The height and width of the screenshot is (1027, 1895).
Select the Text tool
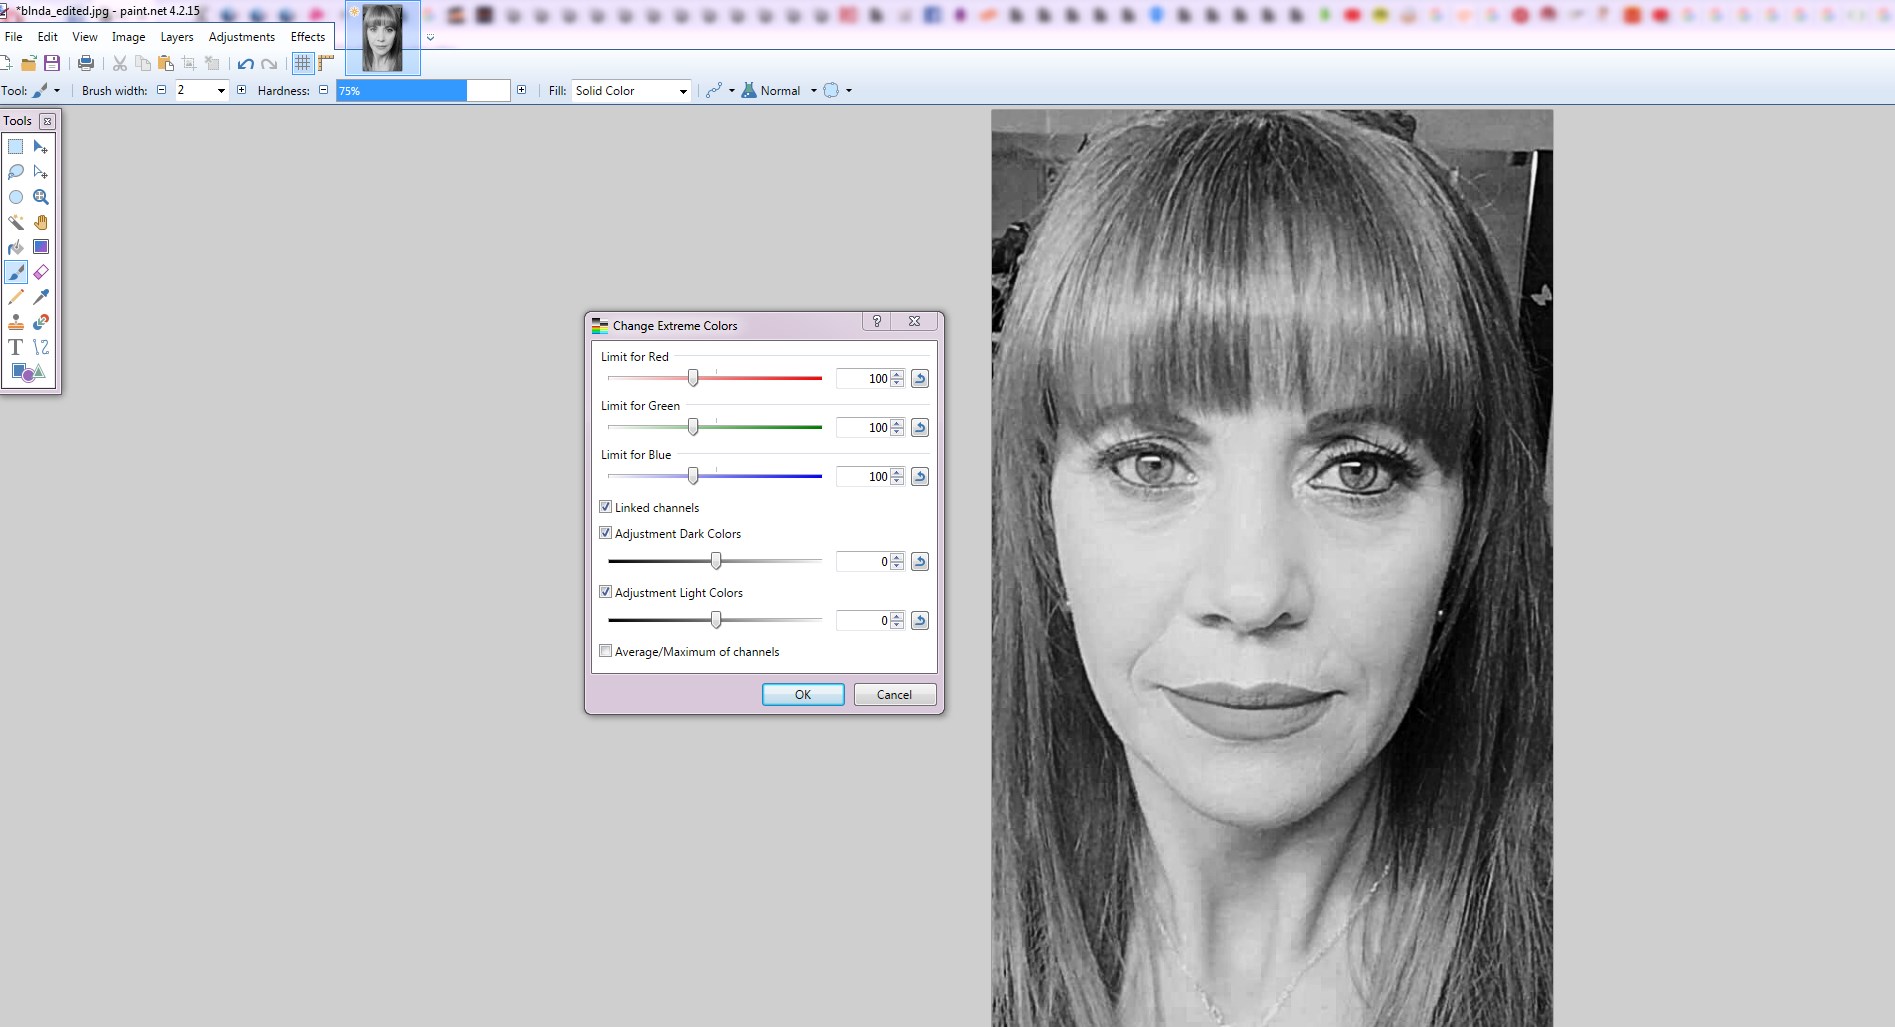[x=16, y=347]
